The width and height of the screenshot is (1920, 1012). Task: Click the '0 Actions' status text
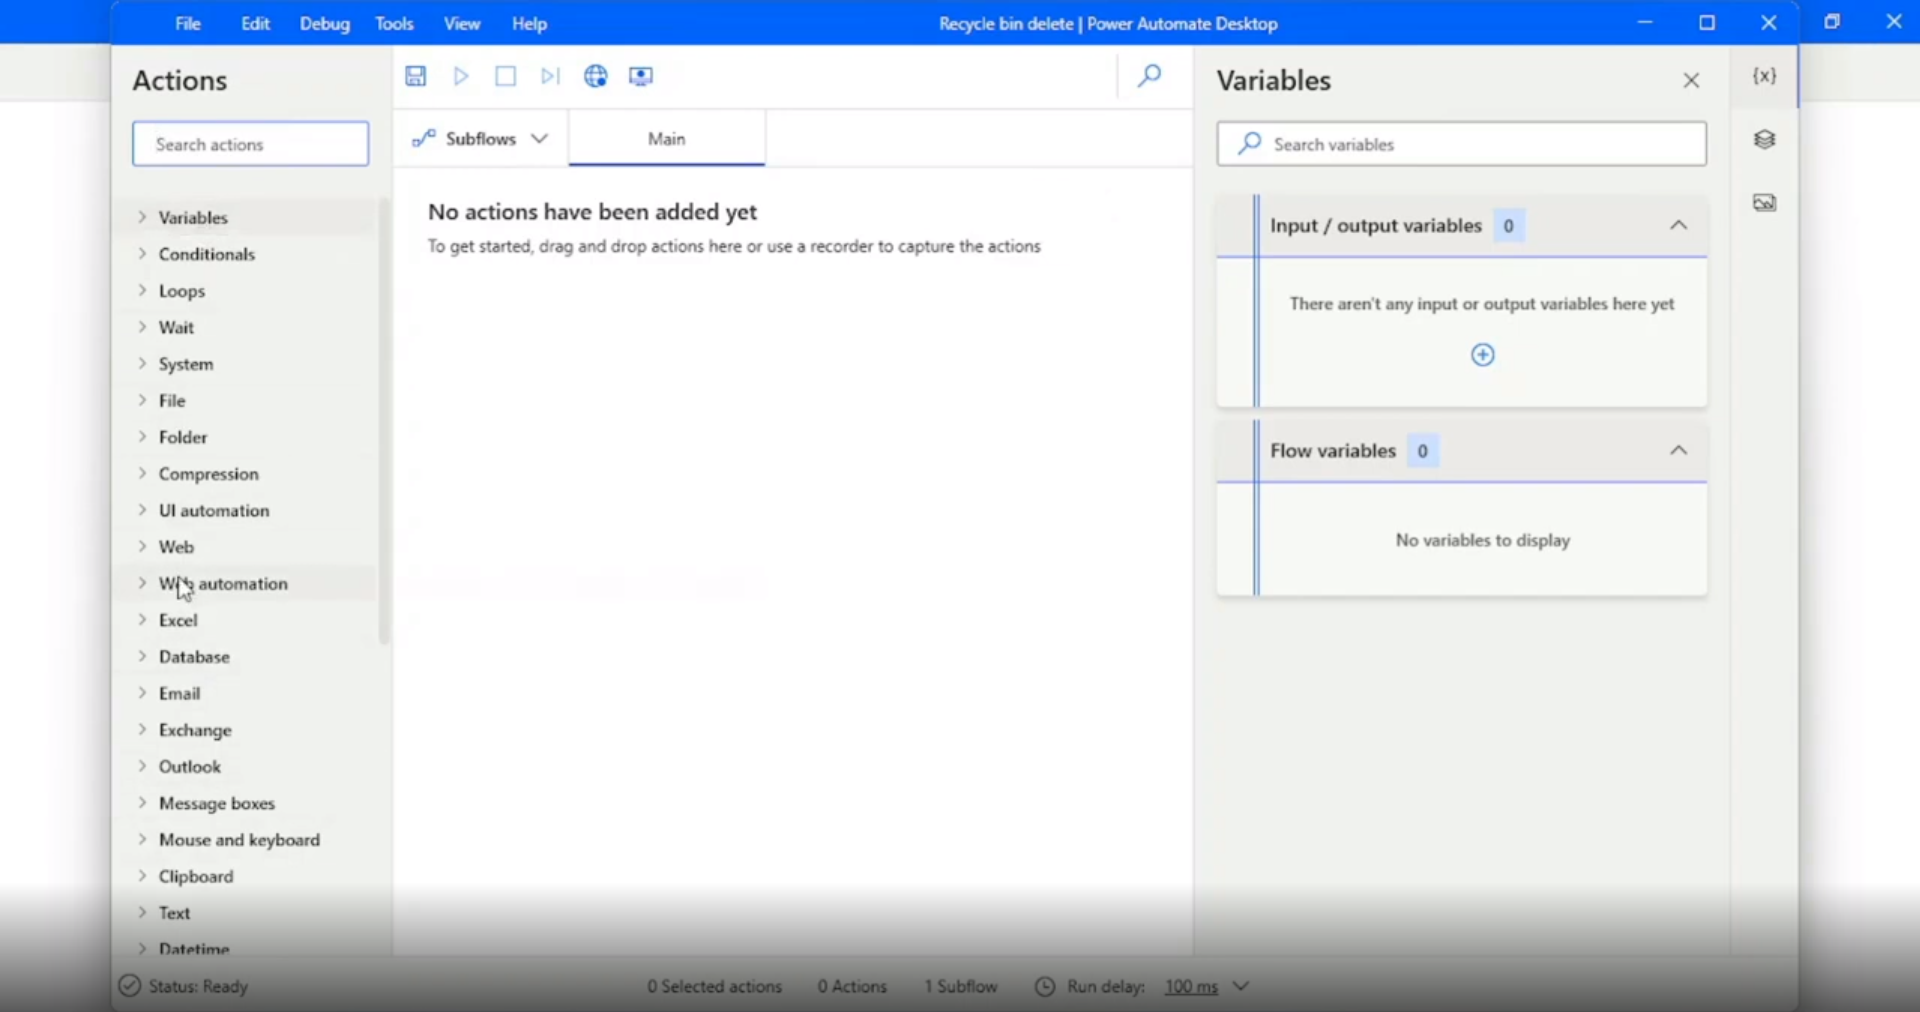click(x=852, y=986)
